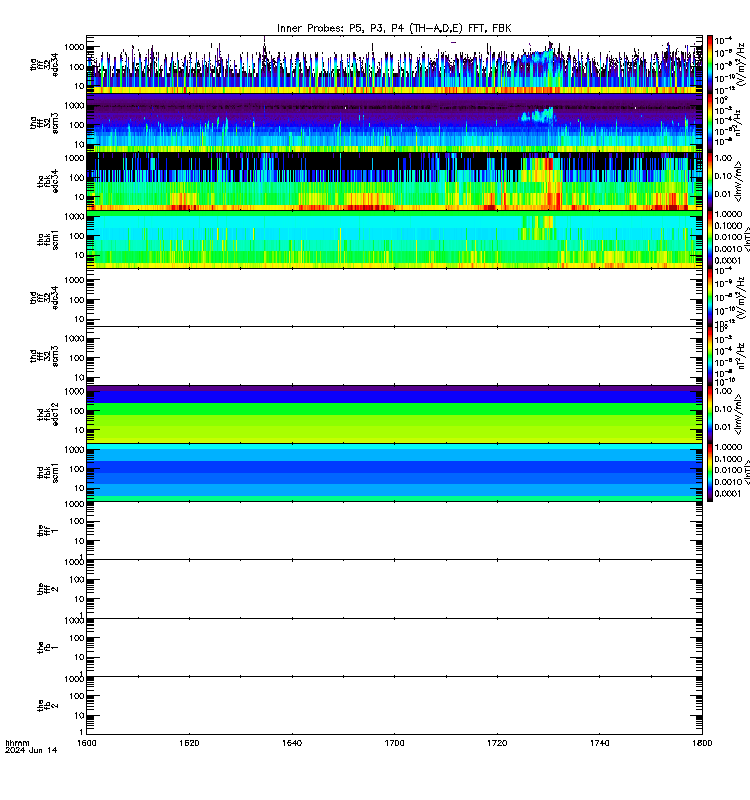Click the color bar beside thd fbk scm1 panel
The width and height of the screenshot is (750, 800).
pyautogui.click(x=710, y=472)
